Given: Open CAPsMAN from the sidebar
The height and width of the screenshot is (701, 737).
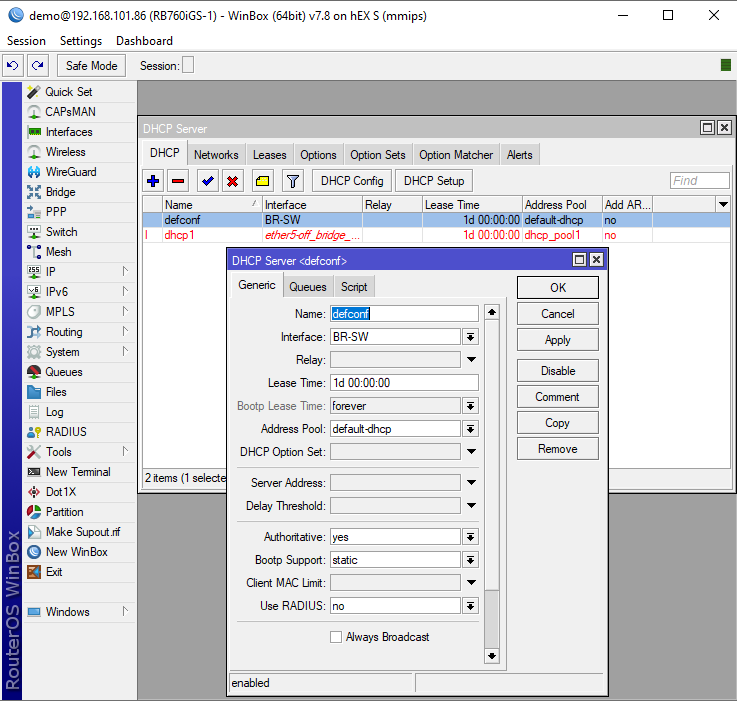Looking at the screenshot, I should 79,112.
